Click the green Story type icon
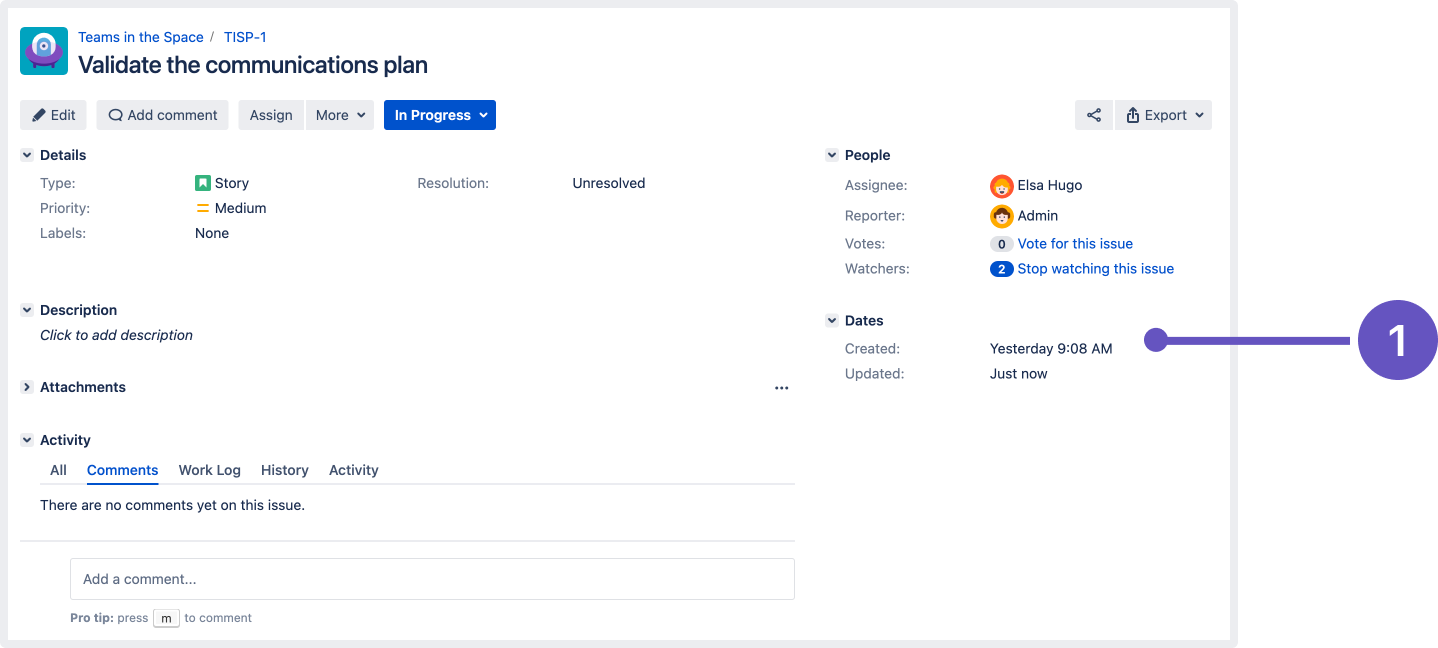1438x648 pixels. pyautogui.click(x=203, y=183)
